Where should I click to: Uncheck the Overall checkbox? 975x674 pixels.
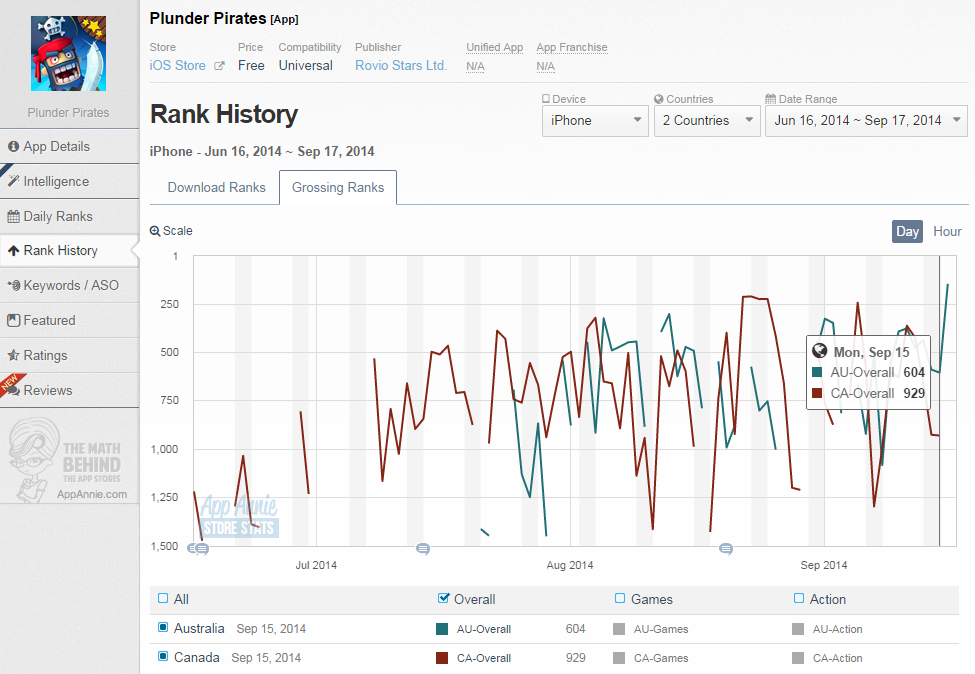(x=443, y=598)
